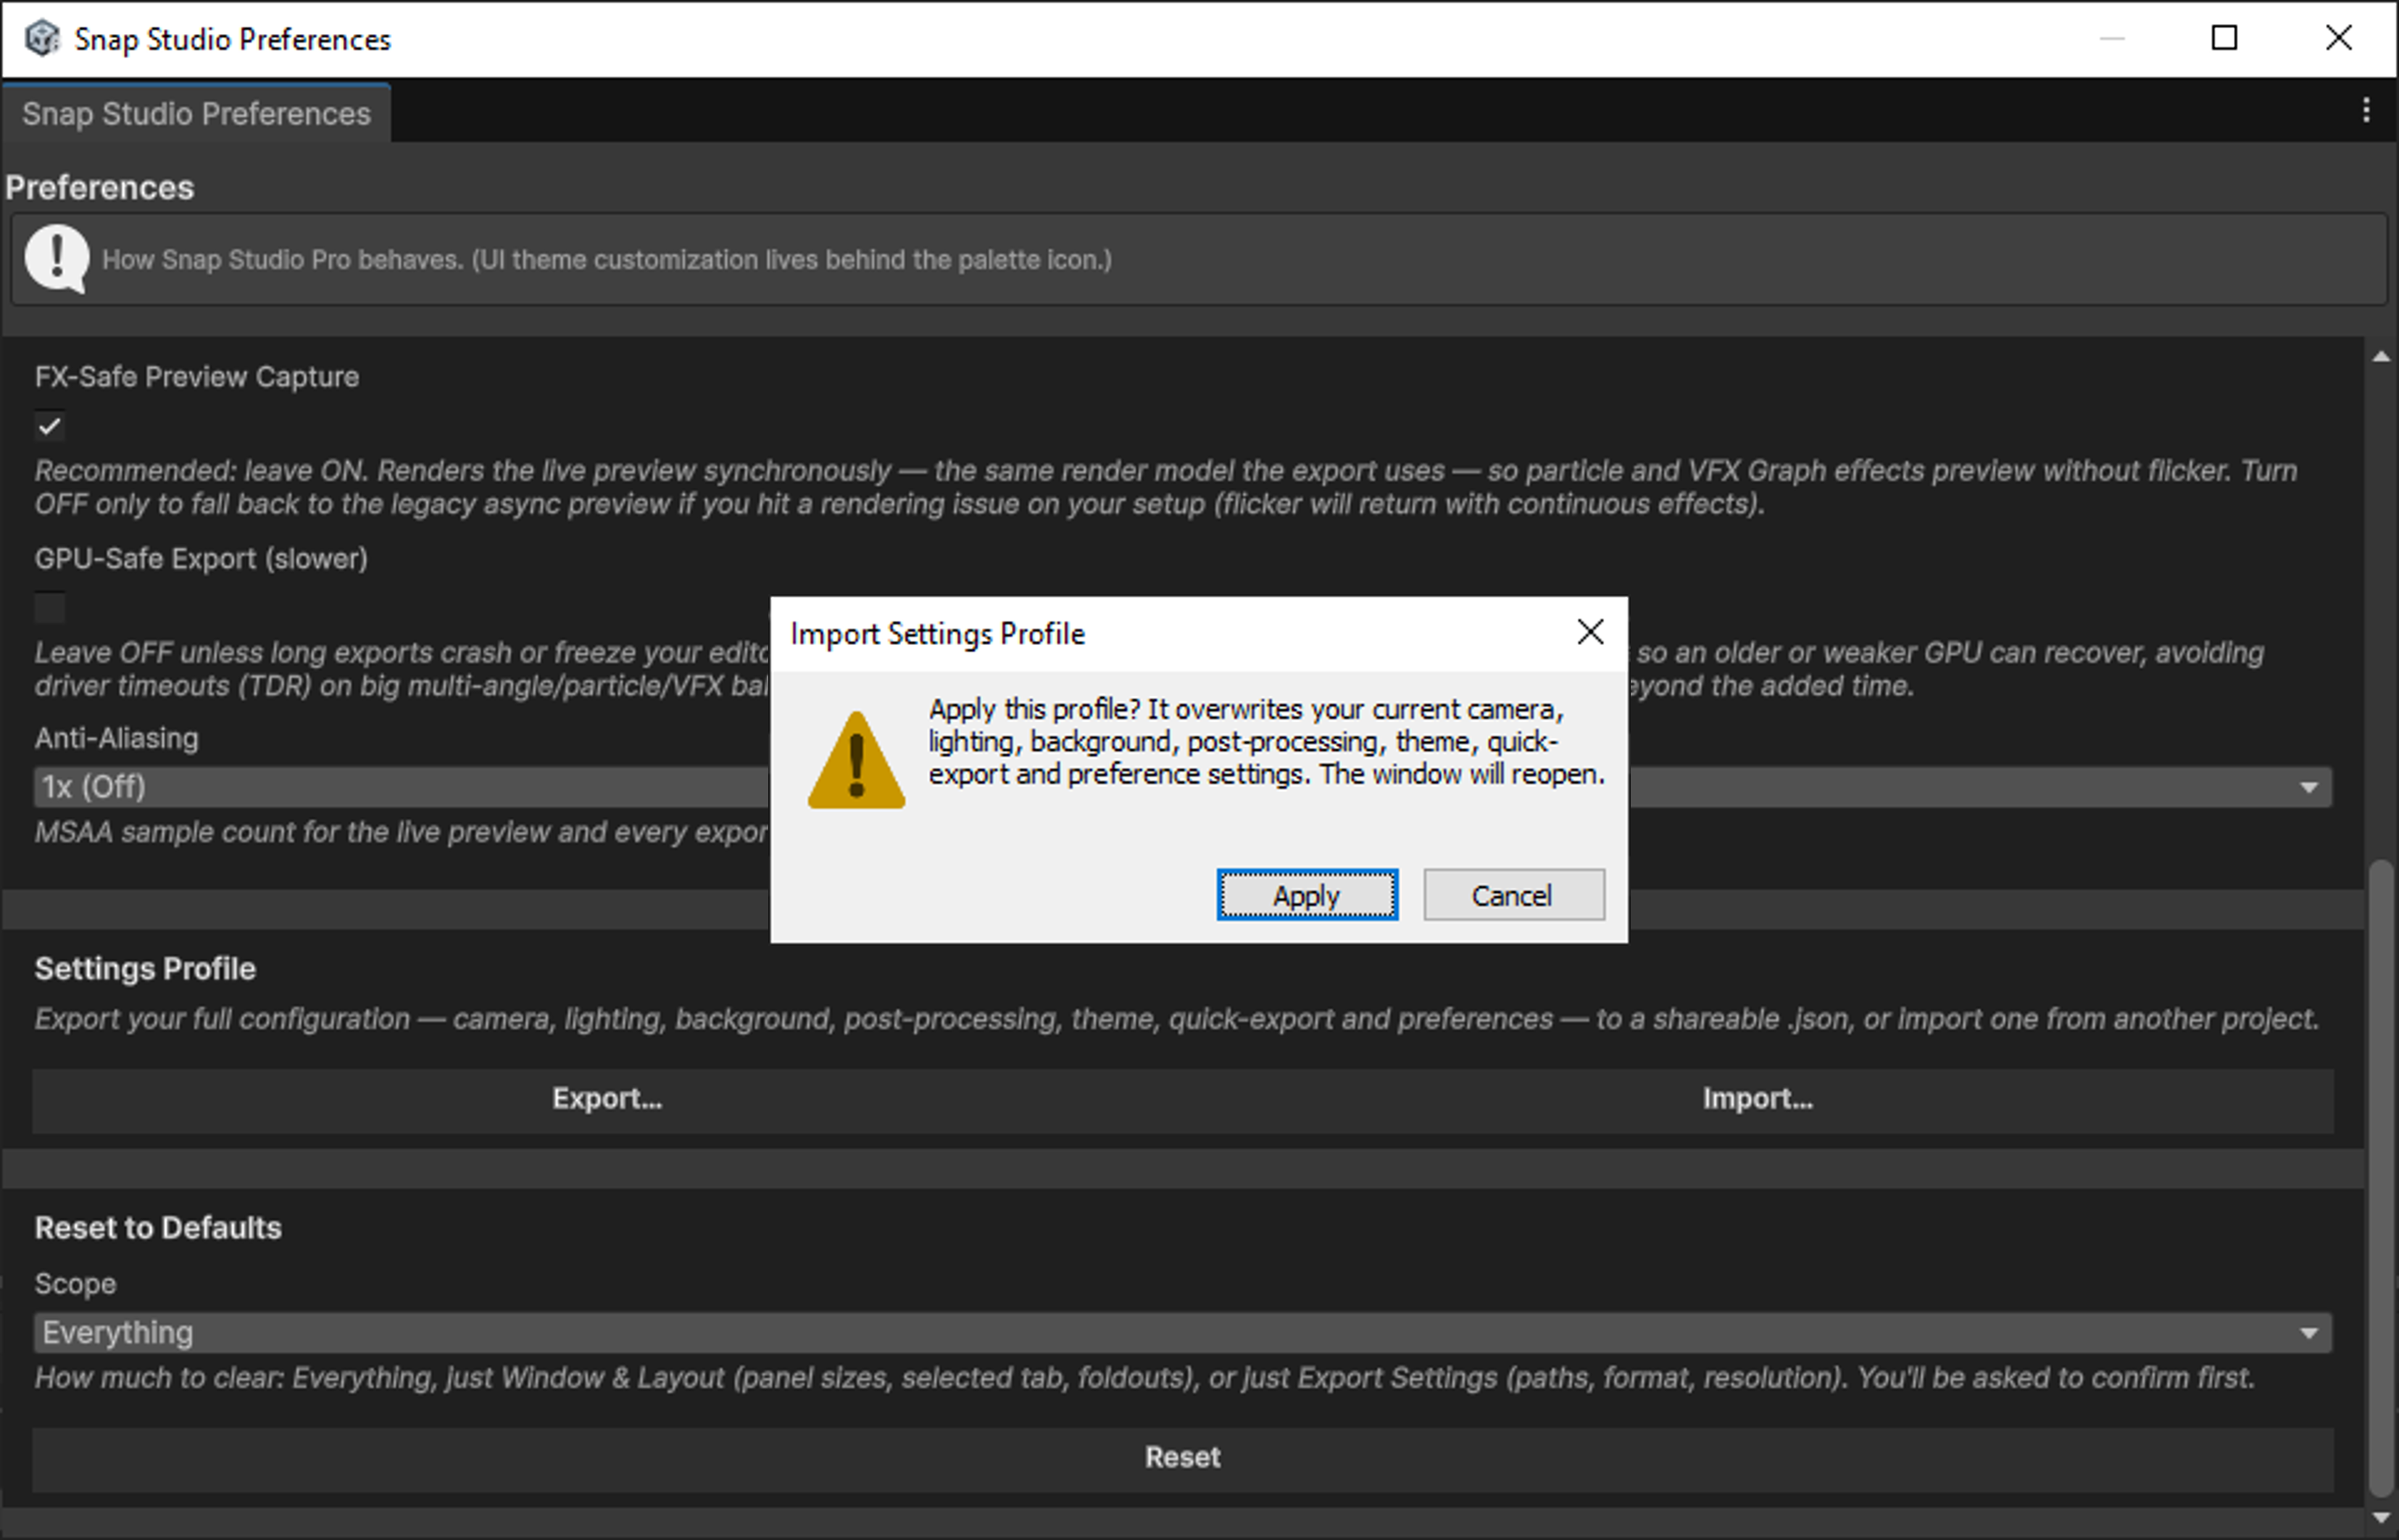Close the Import Settings Profile dialog

pos(1590,632)
